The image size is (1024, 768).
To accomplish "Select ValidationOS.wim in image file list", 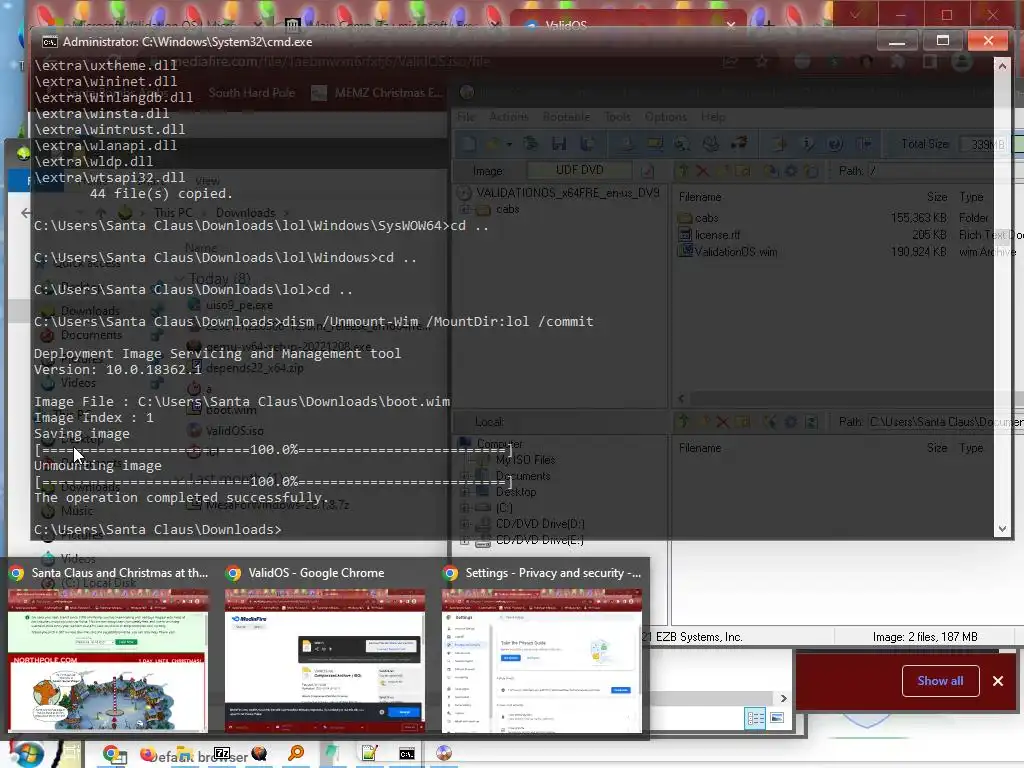I will (x=728, y=252).
